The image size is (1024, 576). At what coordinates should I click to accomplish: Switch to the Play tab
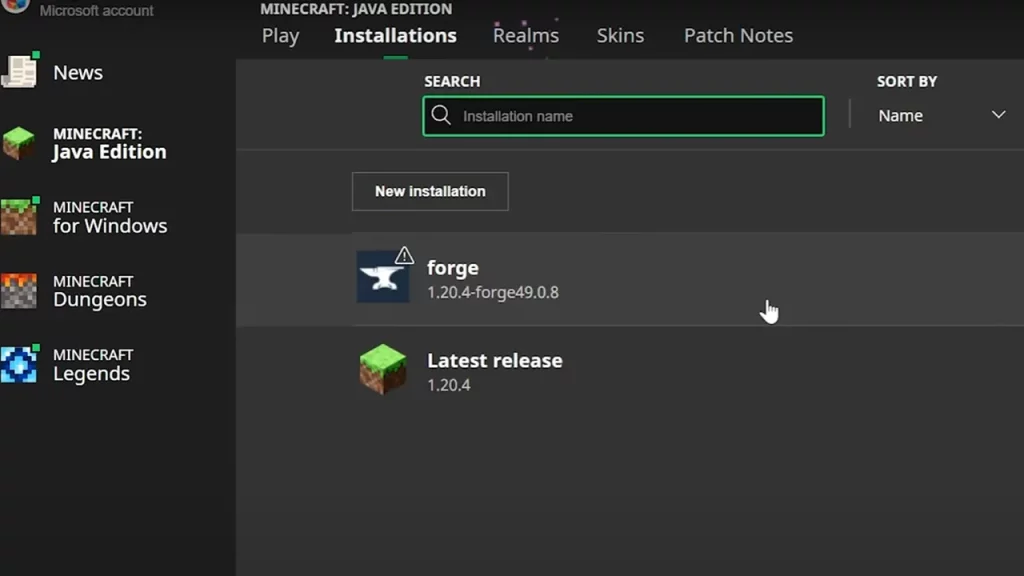point(280,36)
